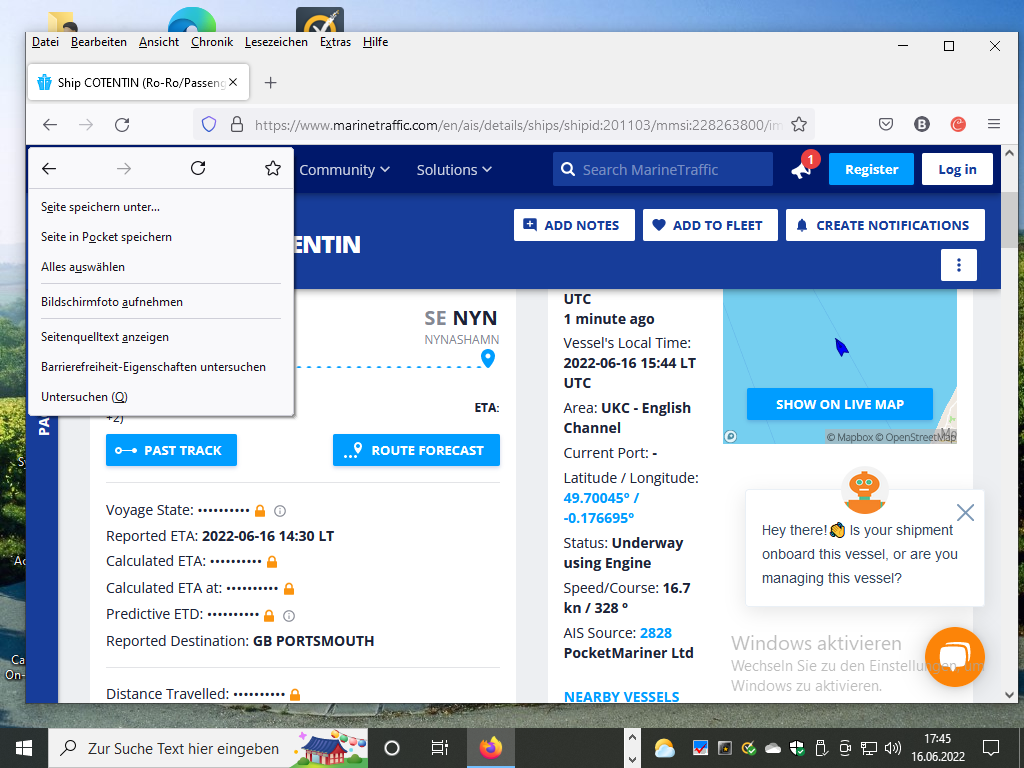This screenshot has width=1024, height=768.
Task: Open the Windows notification center
Action: pos(991,748)
